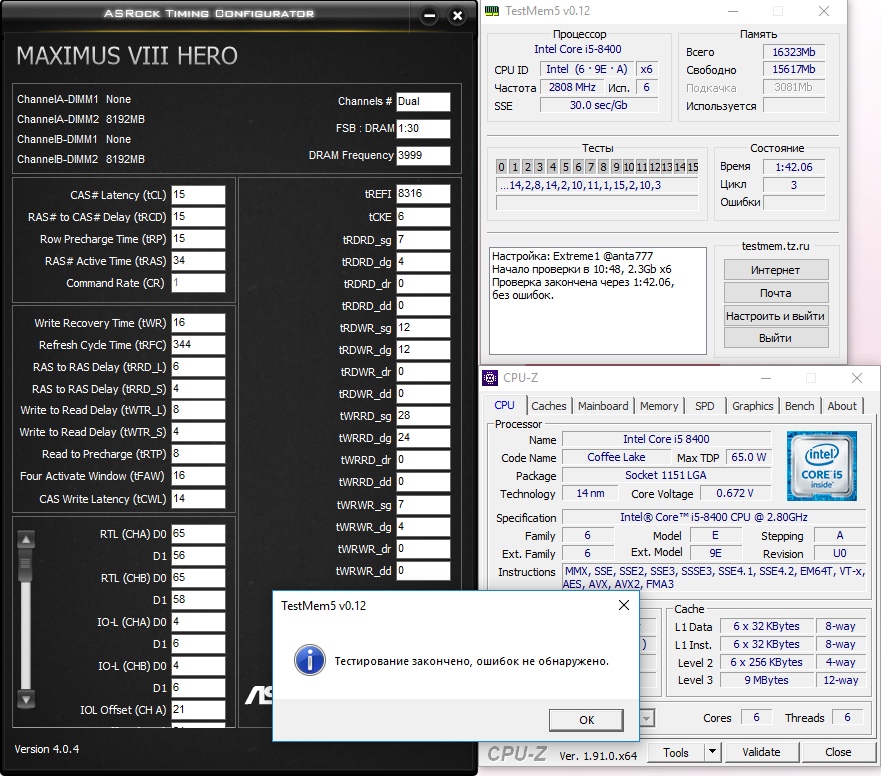Click the Частота value 2808 MHz
881x776 pixels.
coord(572,87)
